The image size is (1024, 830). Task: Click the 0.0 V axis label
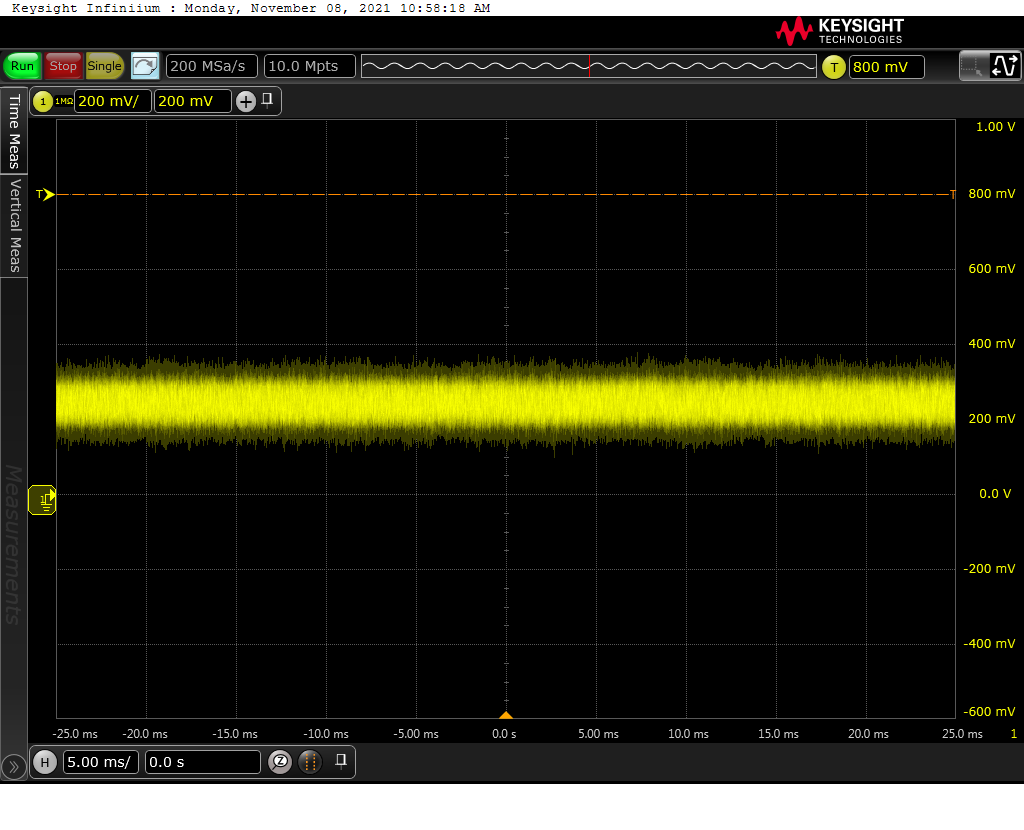[995, 494]
